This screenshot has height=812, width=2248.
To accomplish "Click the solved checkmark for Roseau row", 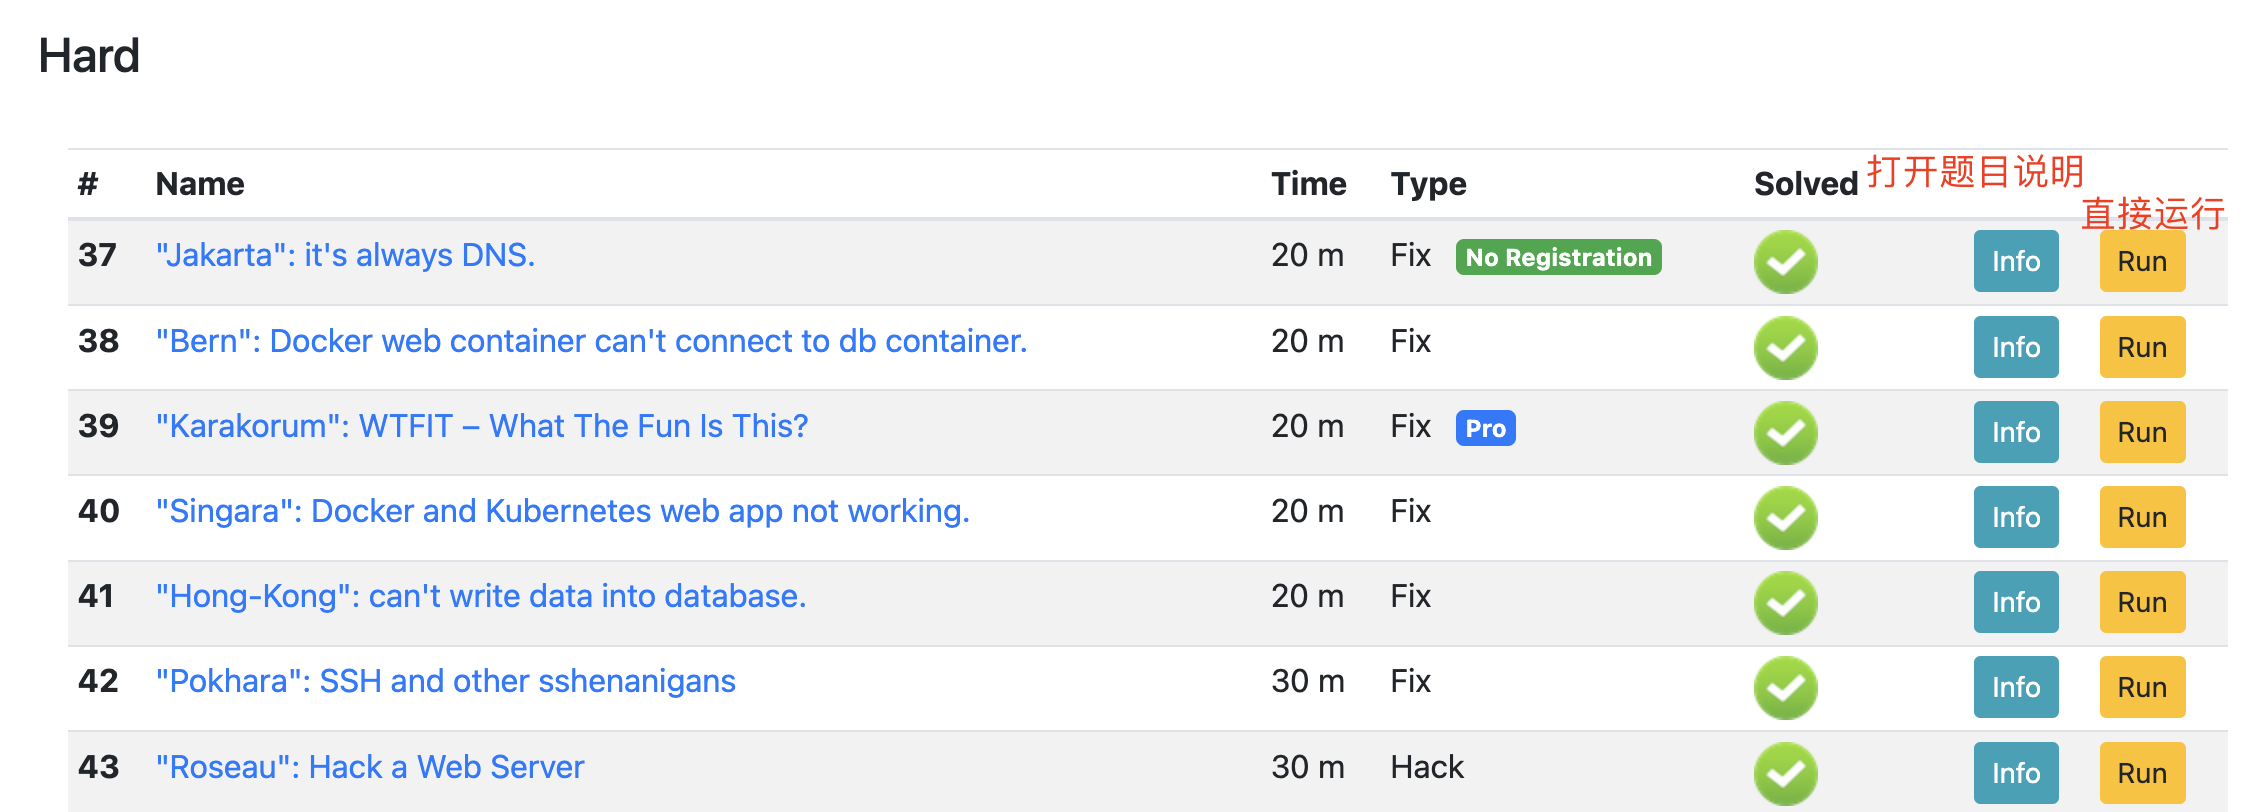I will (1785, 774).
